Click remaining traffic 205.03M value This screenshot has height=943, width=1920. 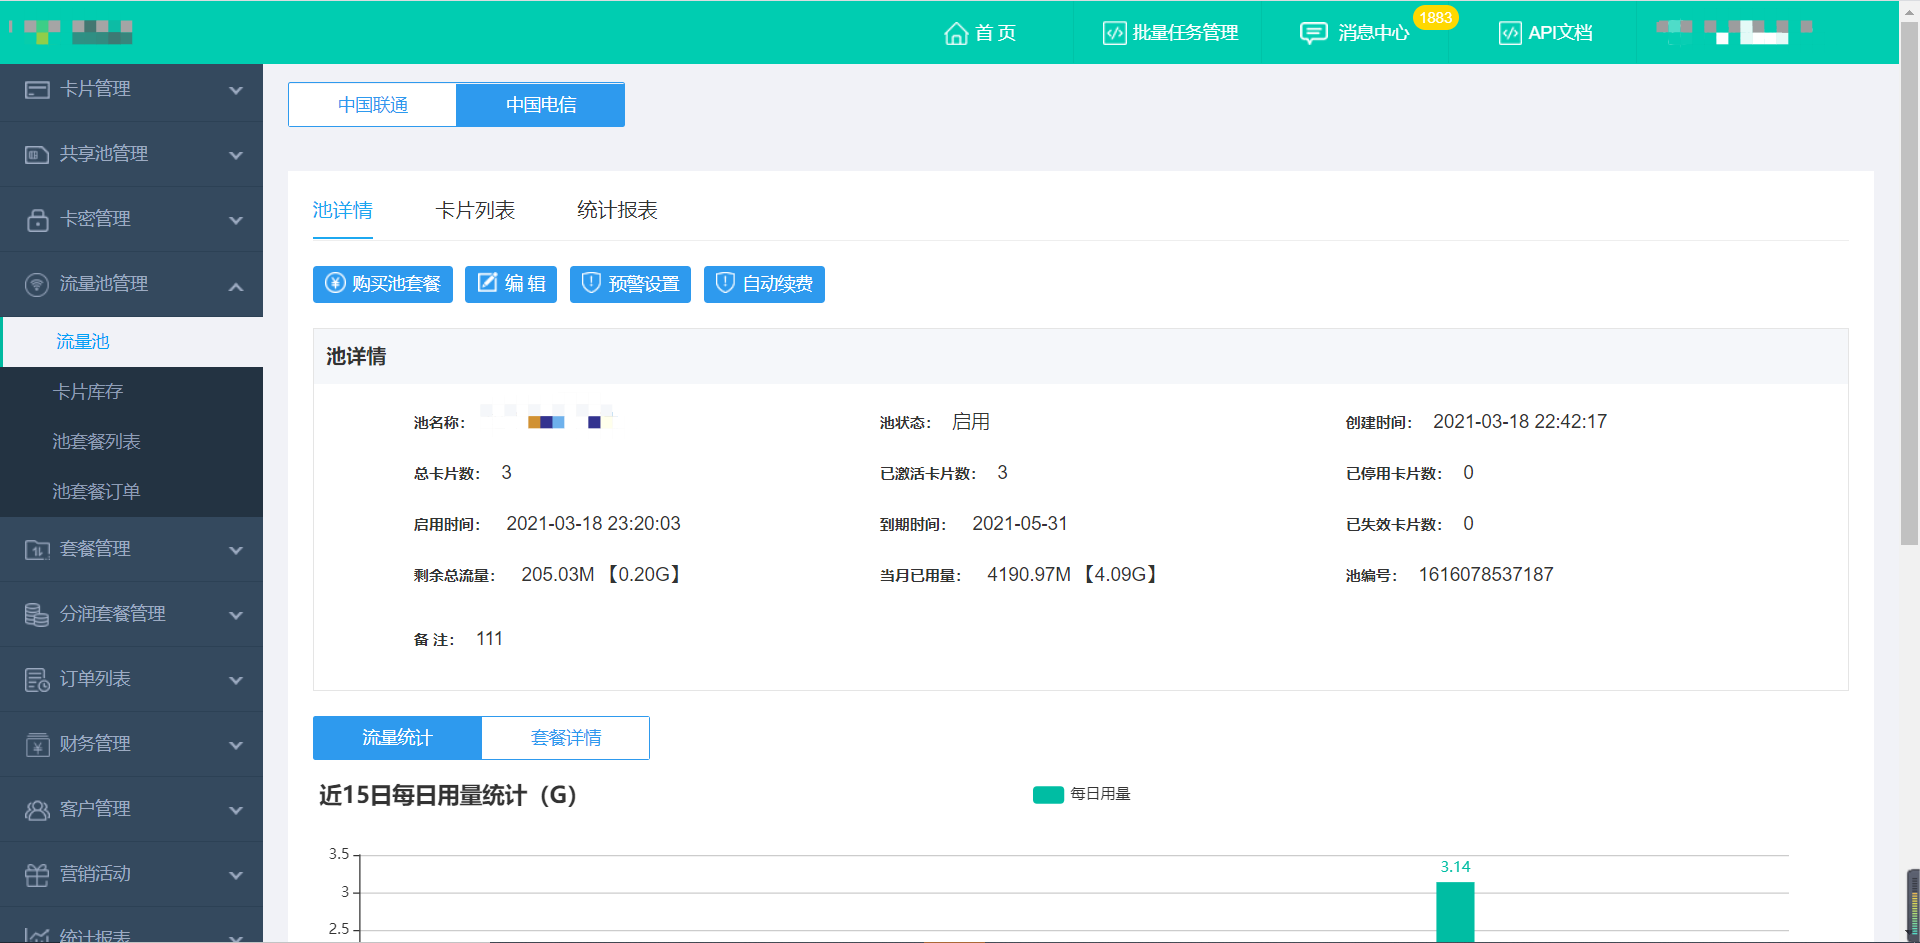[601, 575]
